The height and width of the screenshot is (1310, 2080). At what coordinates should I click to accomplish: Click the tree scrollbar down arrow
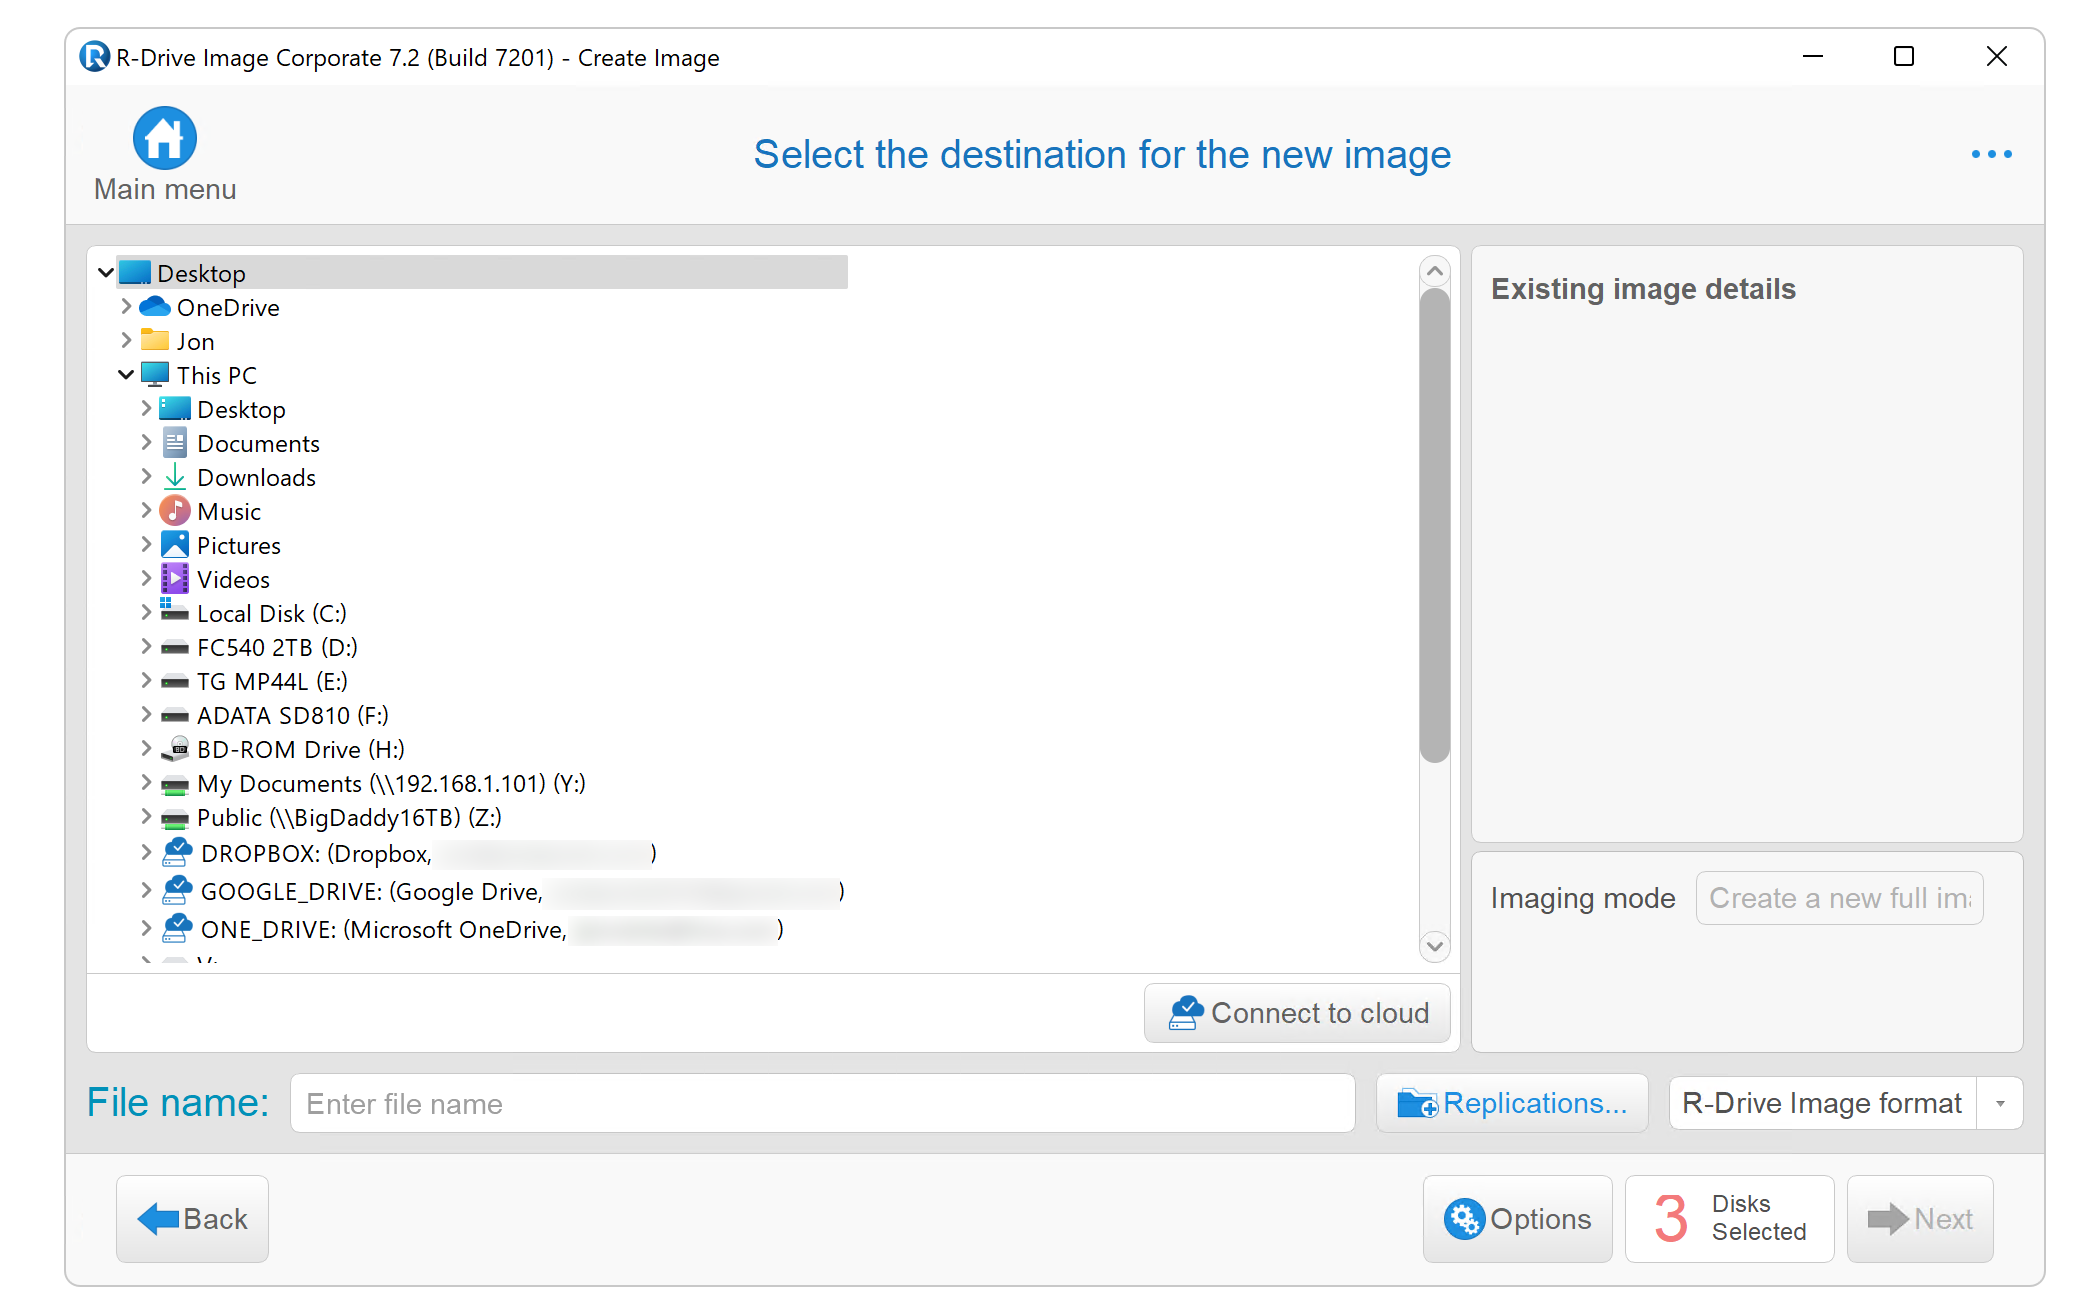(x=1434, y=945)
